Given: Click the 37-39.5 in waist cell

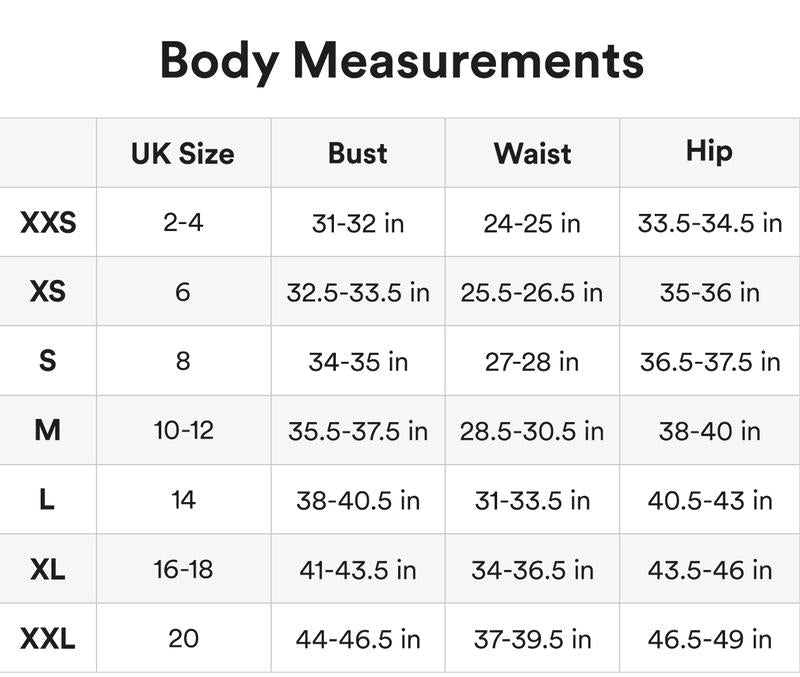Looking at the screenshot, I should [x=532, y=638].
